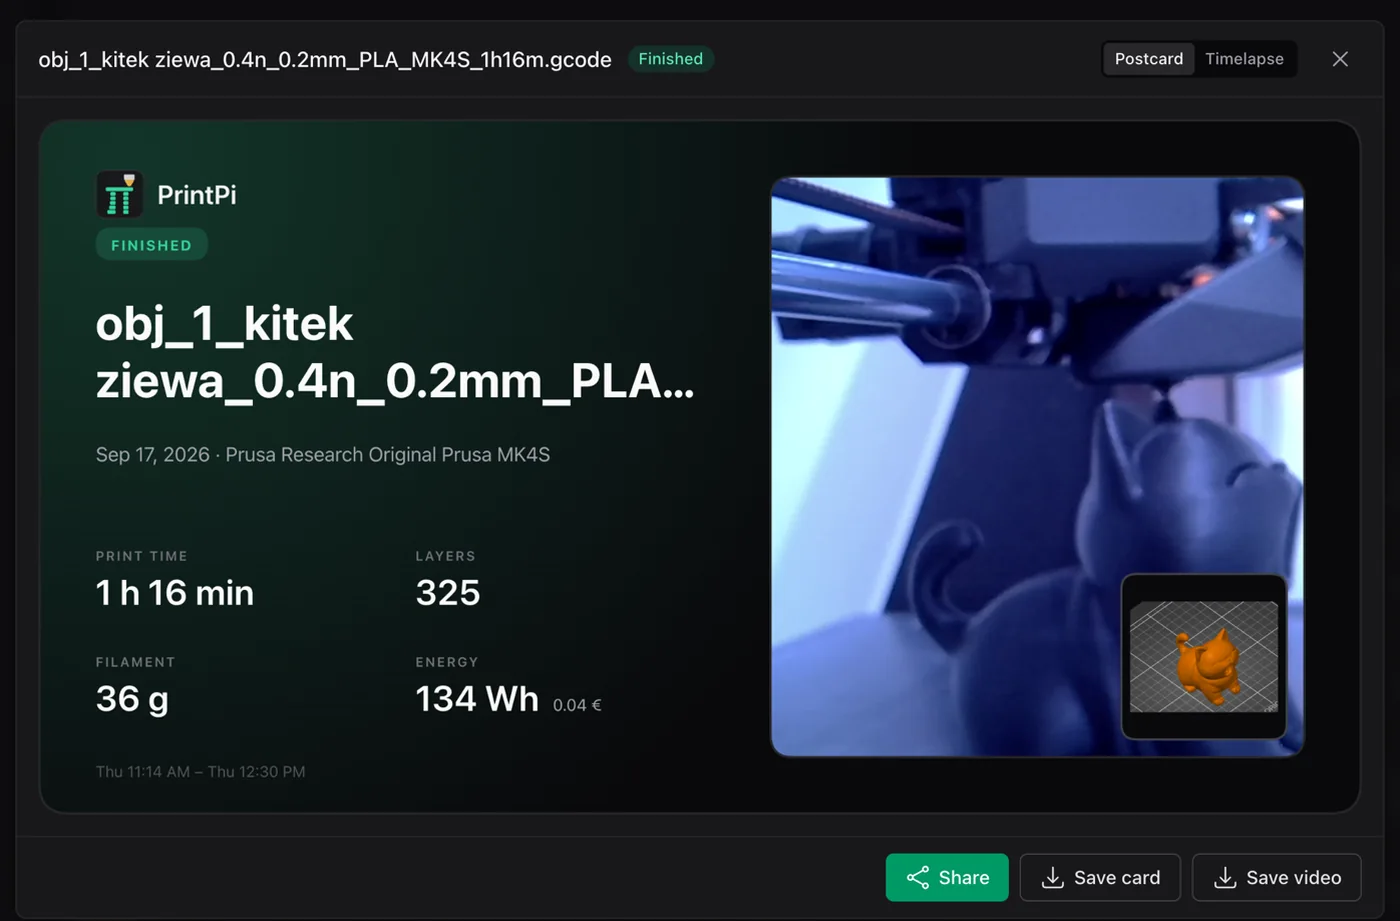This screenshot has height=921, width=1400.
Task: Switch to the Timelapse tab
Action: click(x=1244, y=59)
